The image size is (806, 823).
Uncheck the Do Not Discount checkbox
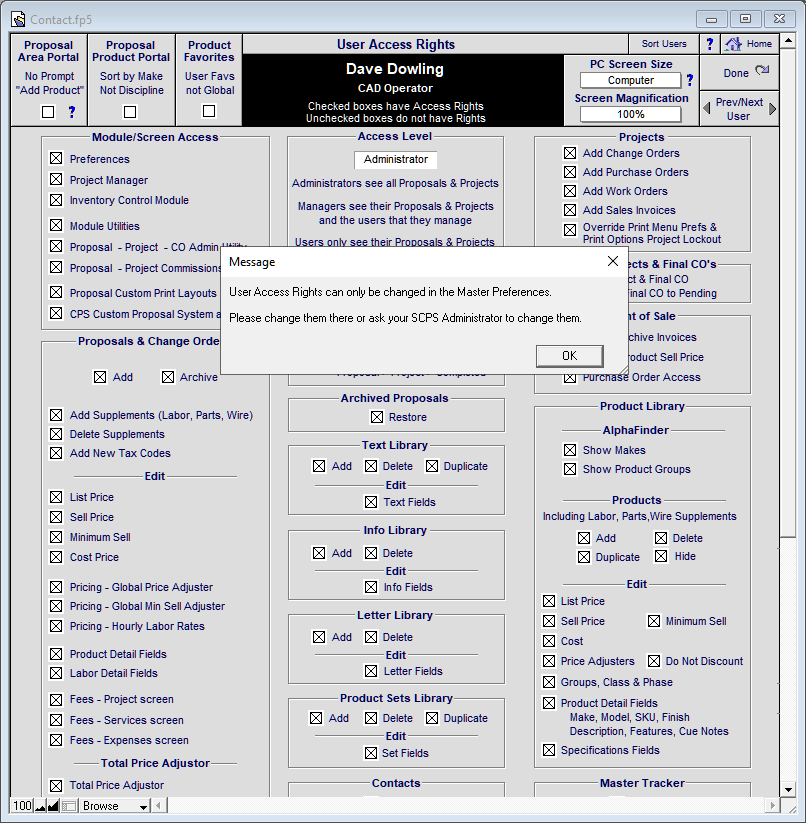654,661
